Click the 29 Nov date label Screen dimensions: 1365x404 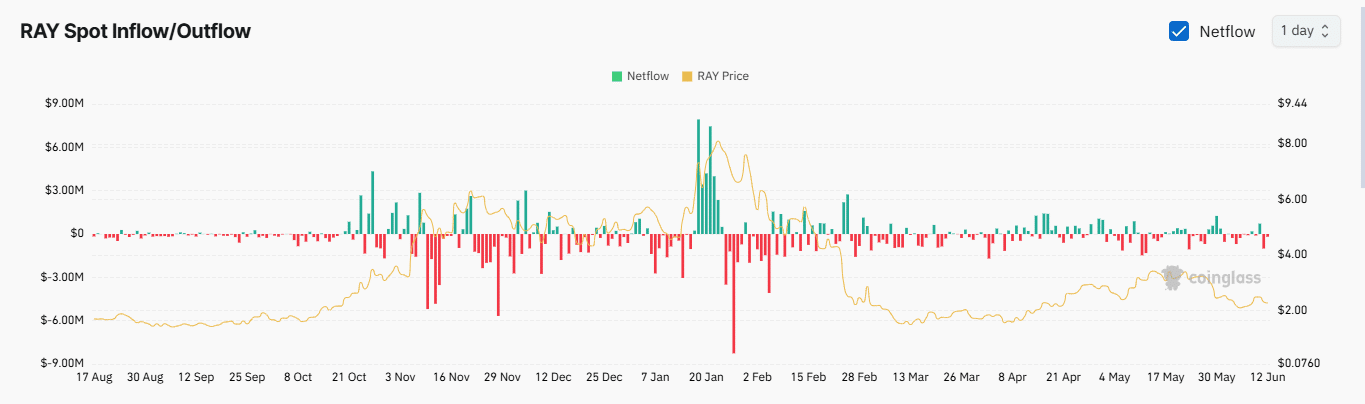(x=502, y=378)
